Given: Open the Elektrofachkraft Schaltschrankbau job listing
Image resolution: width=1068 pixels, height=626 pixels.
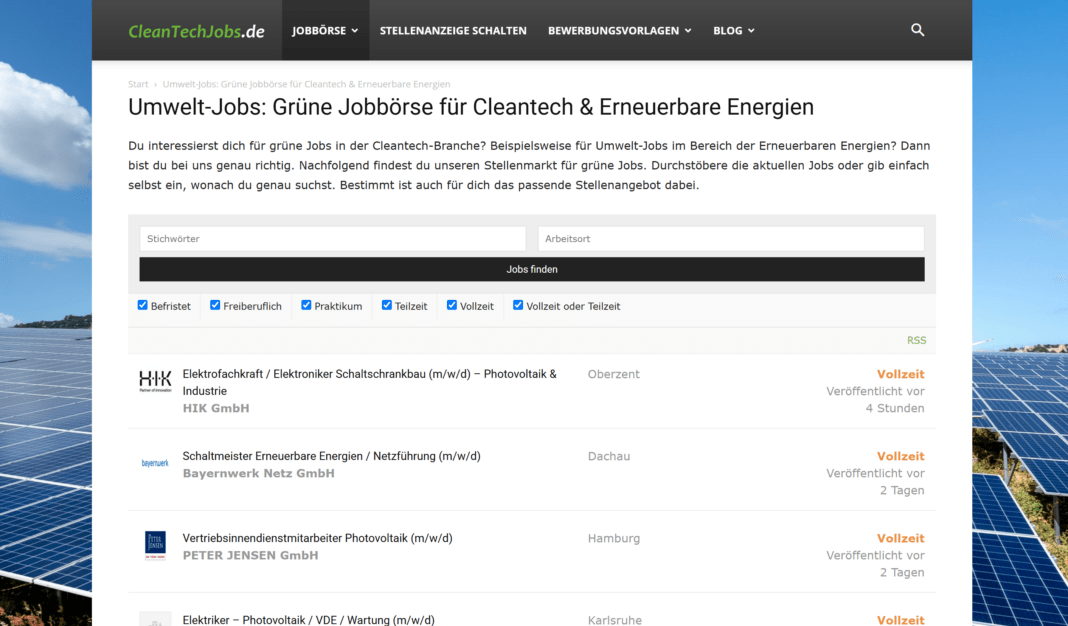Looking at the screenshot, I should 369,382.
